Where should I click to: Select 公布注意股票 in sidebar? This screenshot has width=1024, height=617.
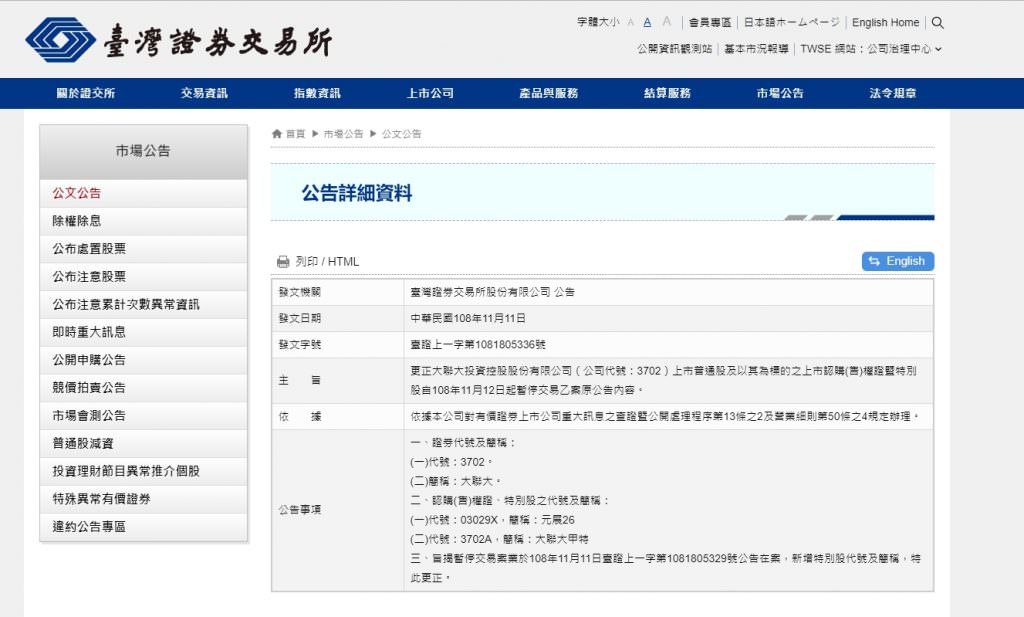[144, 277]
